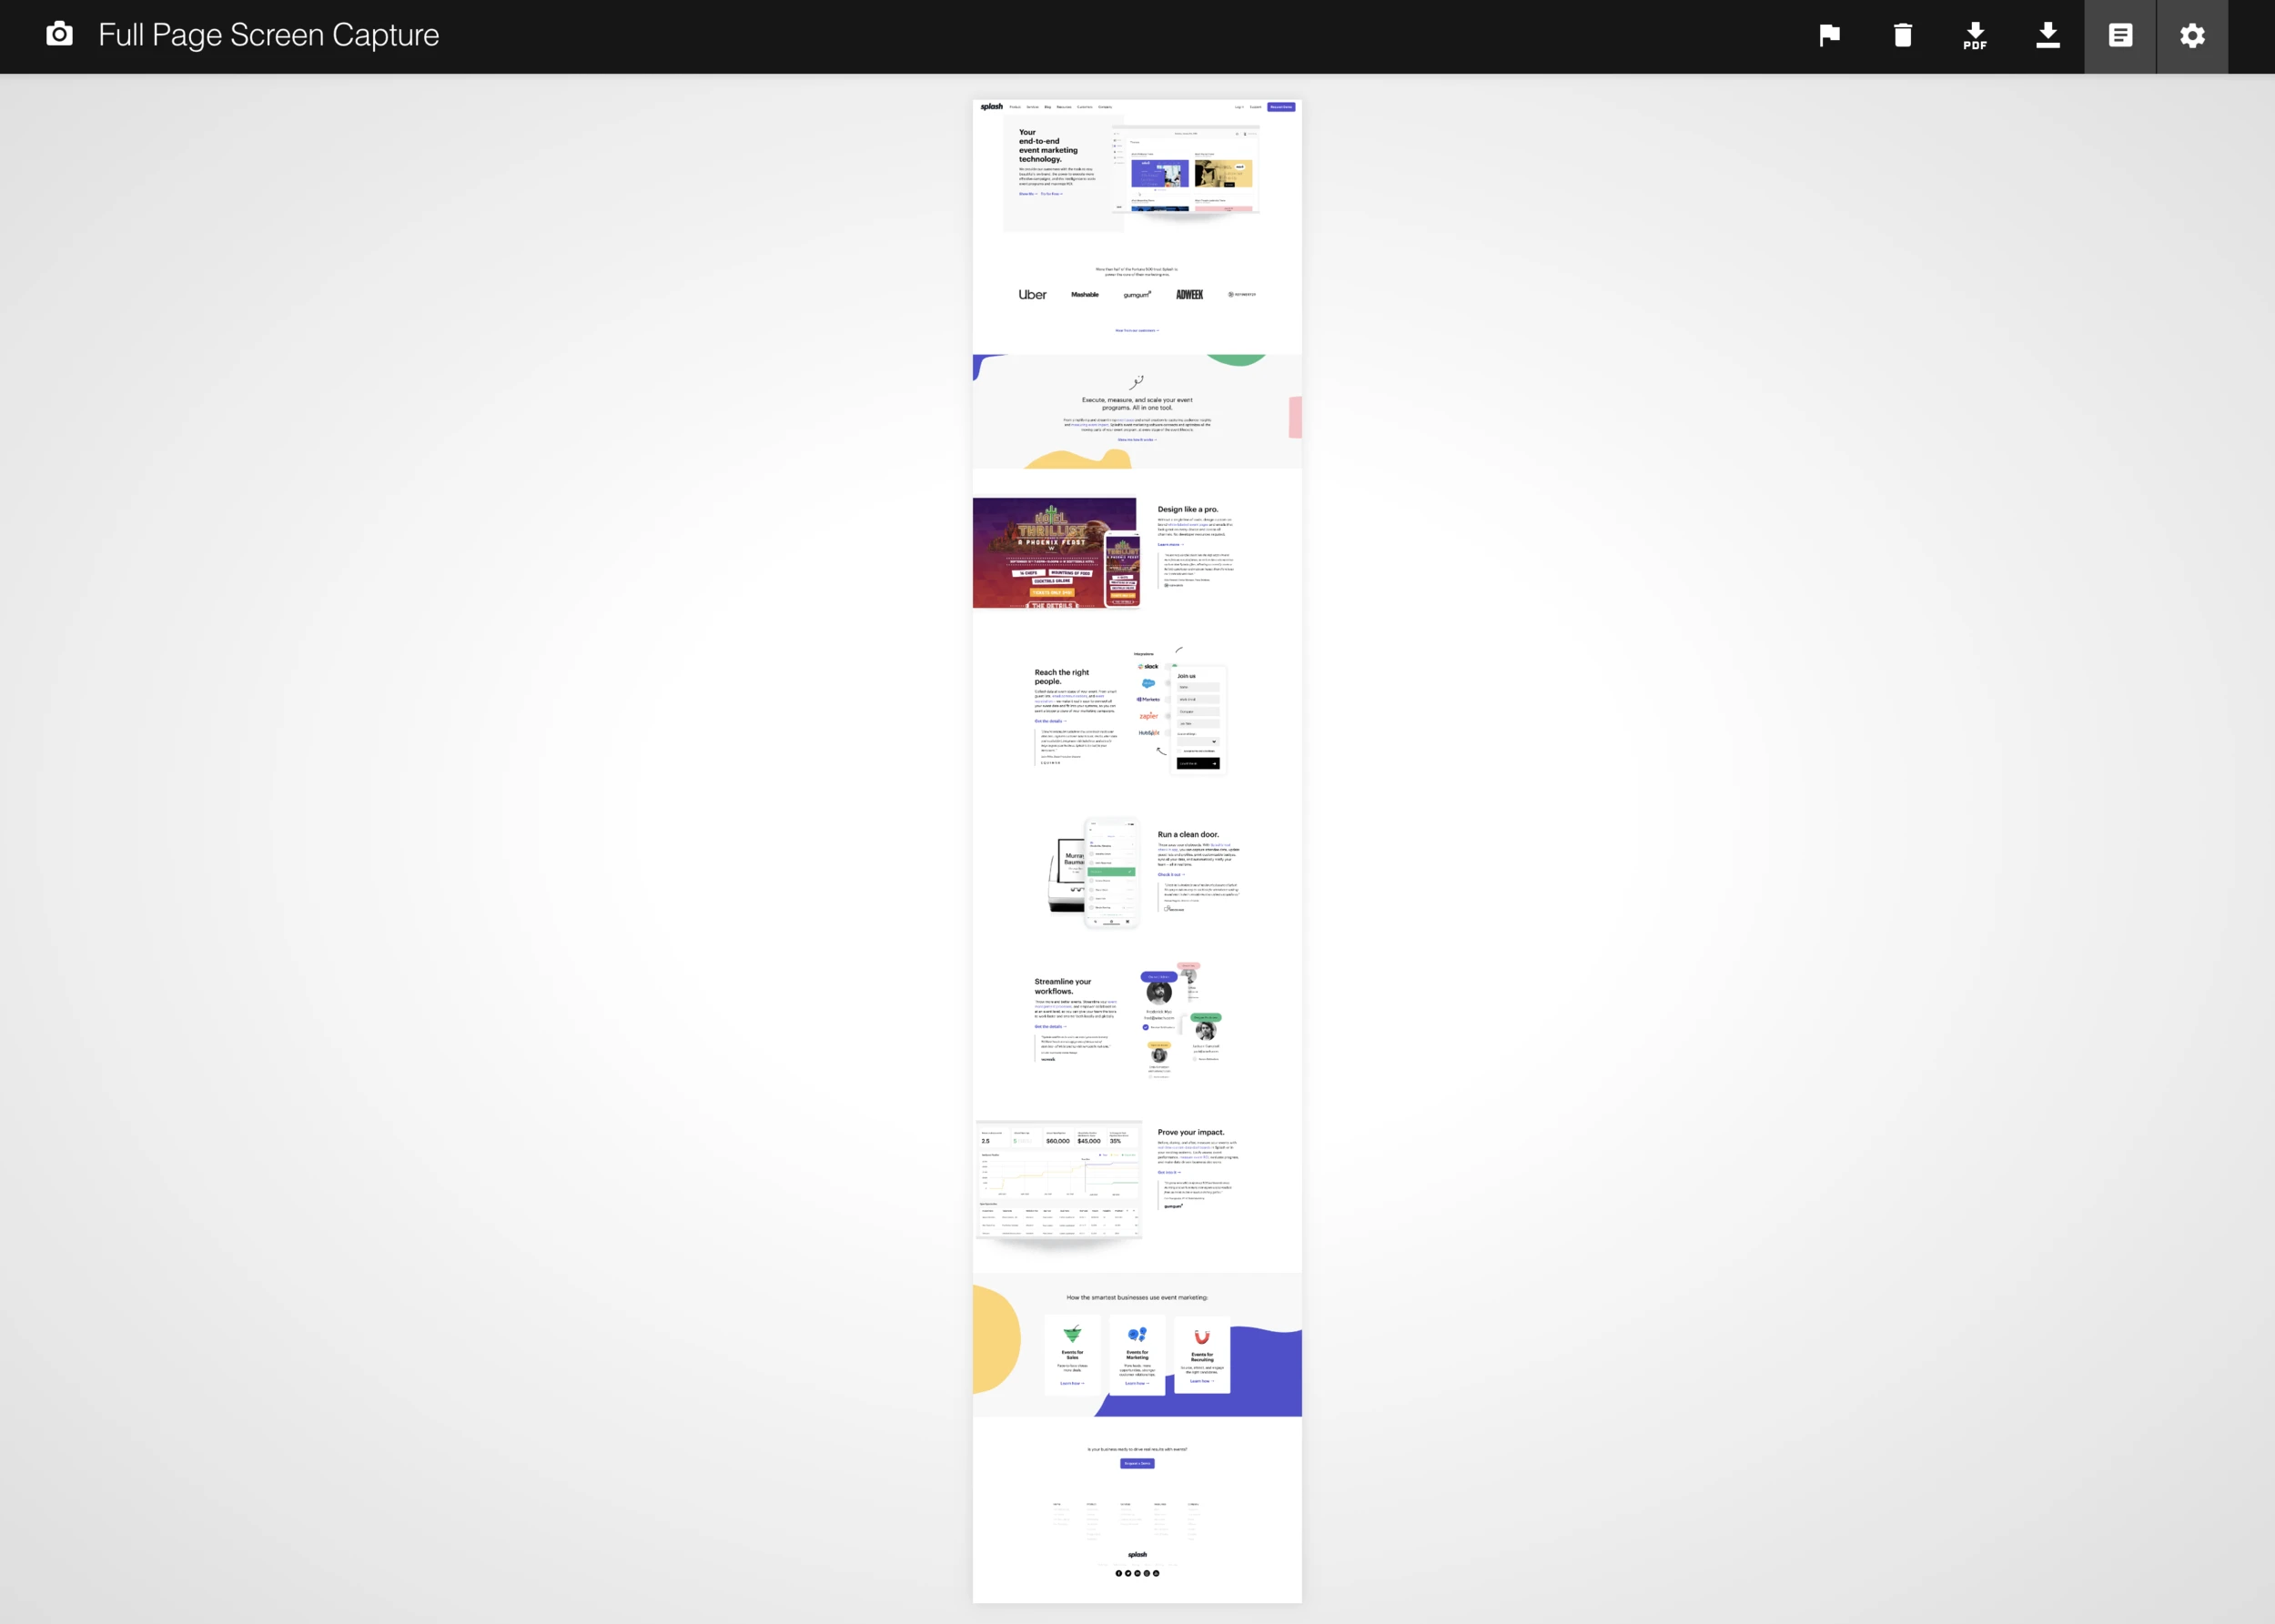2275x1624 pixels.
Task: Click the Run a clean door heading
Action: [1188, 834]
